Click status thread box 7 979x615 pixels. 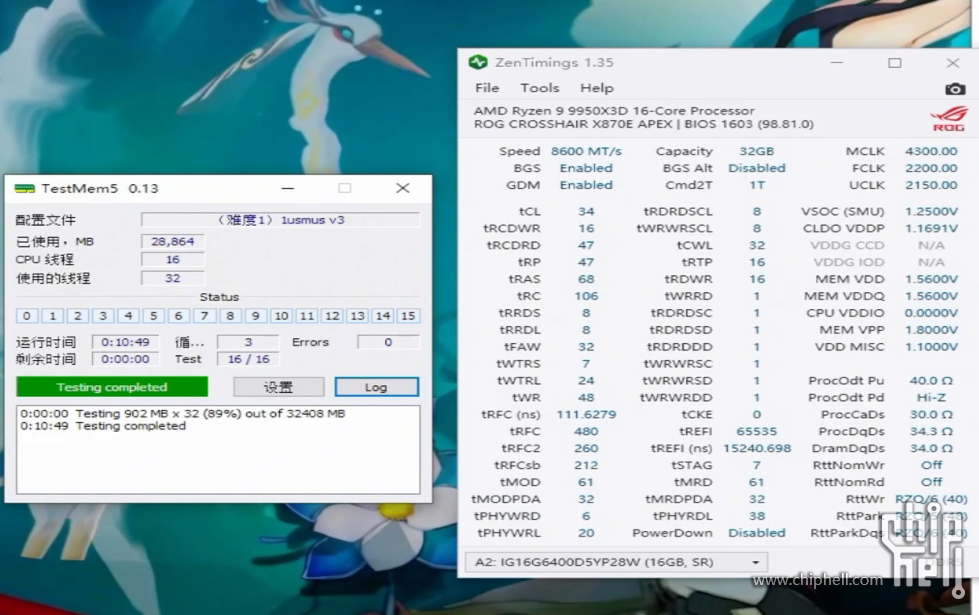pos(204,316)
